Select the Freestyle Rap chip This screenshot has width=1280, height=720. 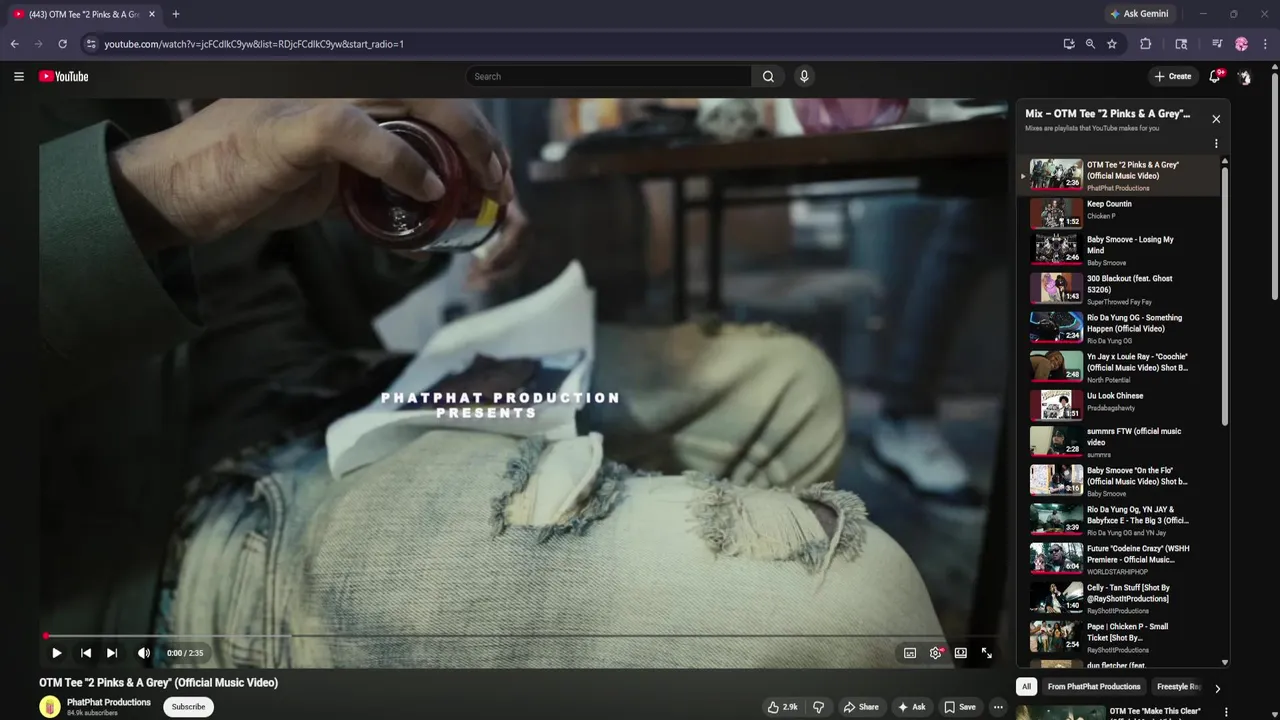[x=1178, y=687]
